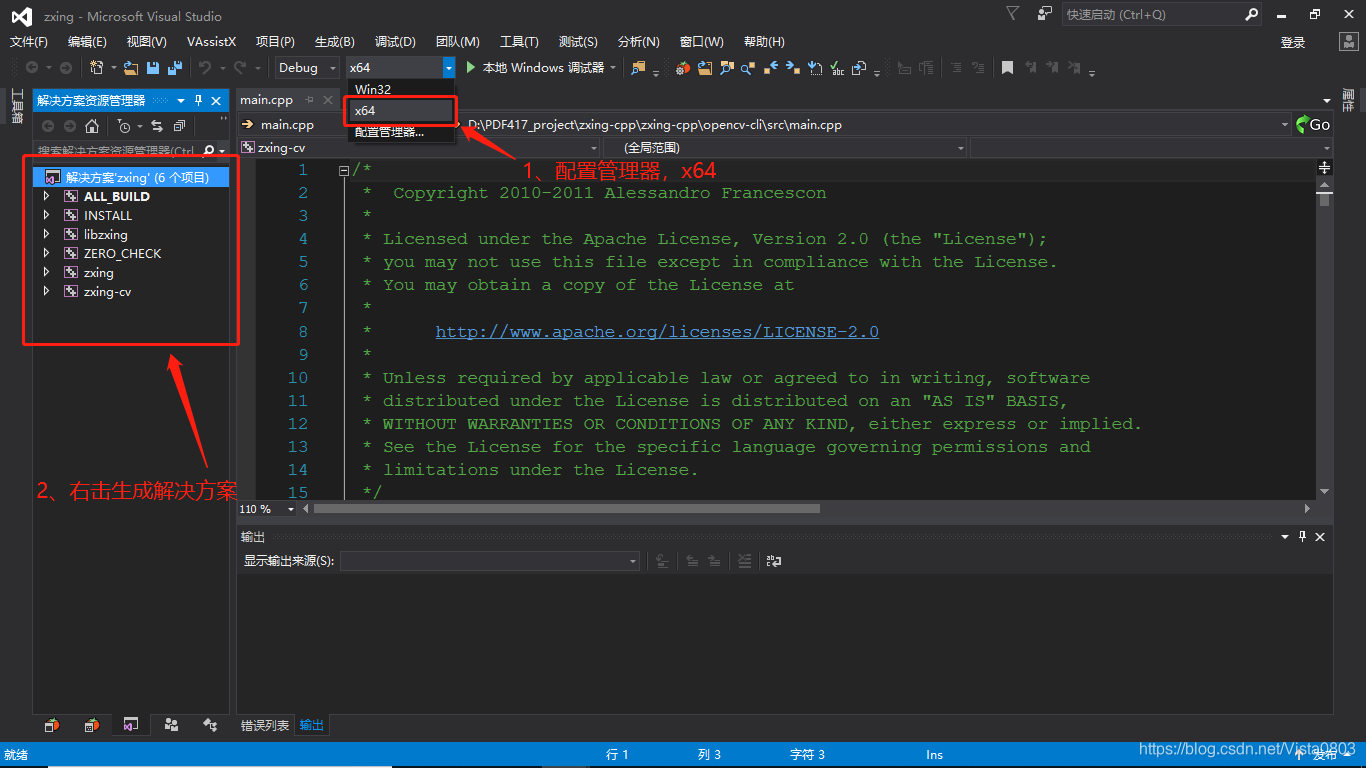Click the Home icon in solution explorer

[92, 126]
